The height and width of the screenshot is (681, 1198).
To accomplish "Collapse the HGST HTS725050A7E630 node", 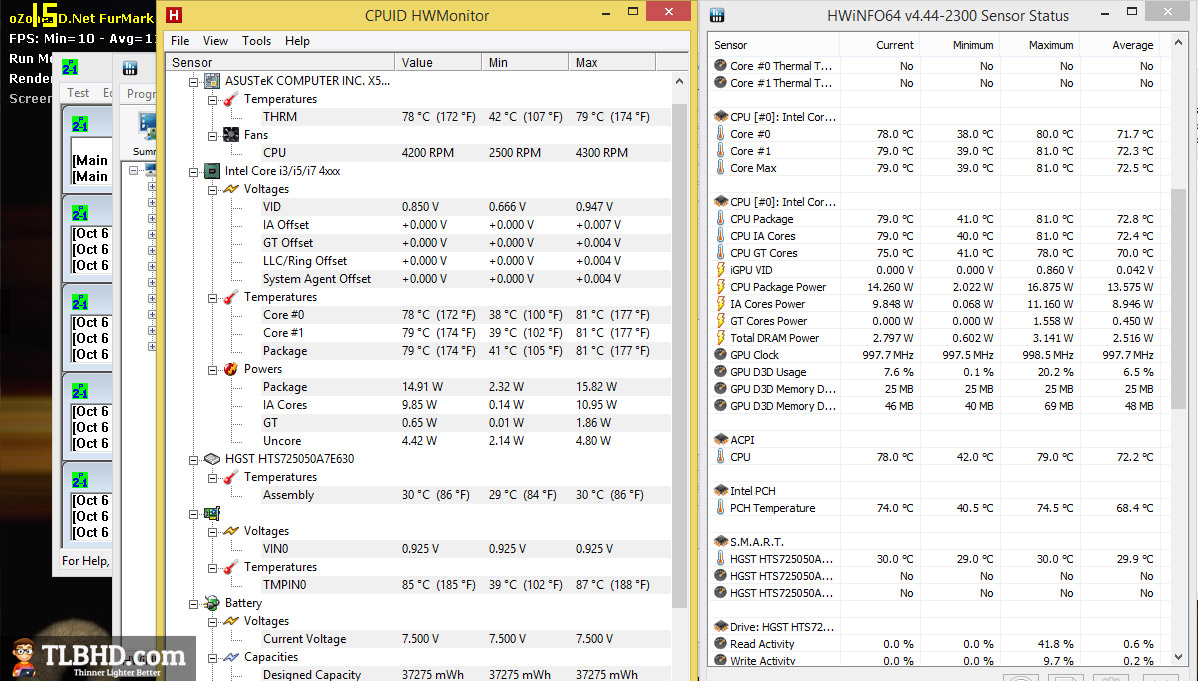I will (193, 459).
